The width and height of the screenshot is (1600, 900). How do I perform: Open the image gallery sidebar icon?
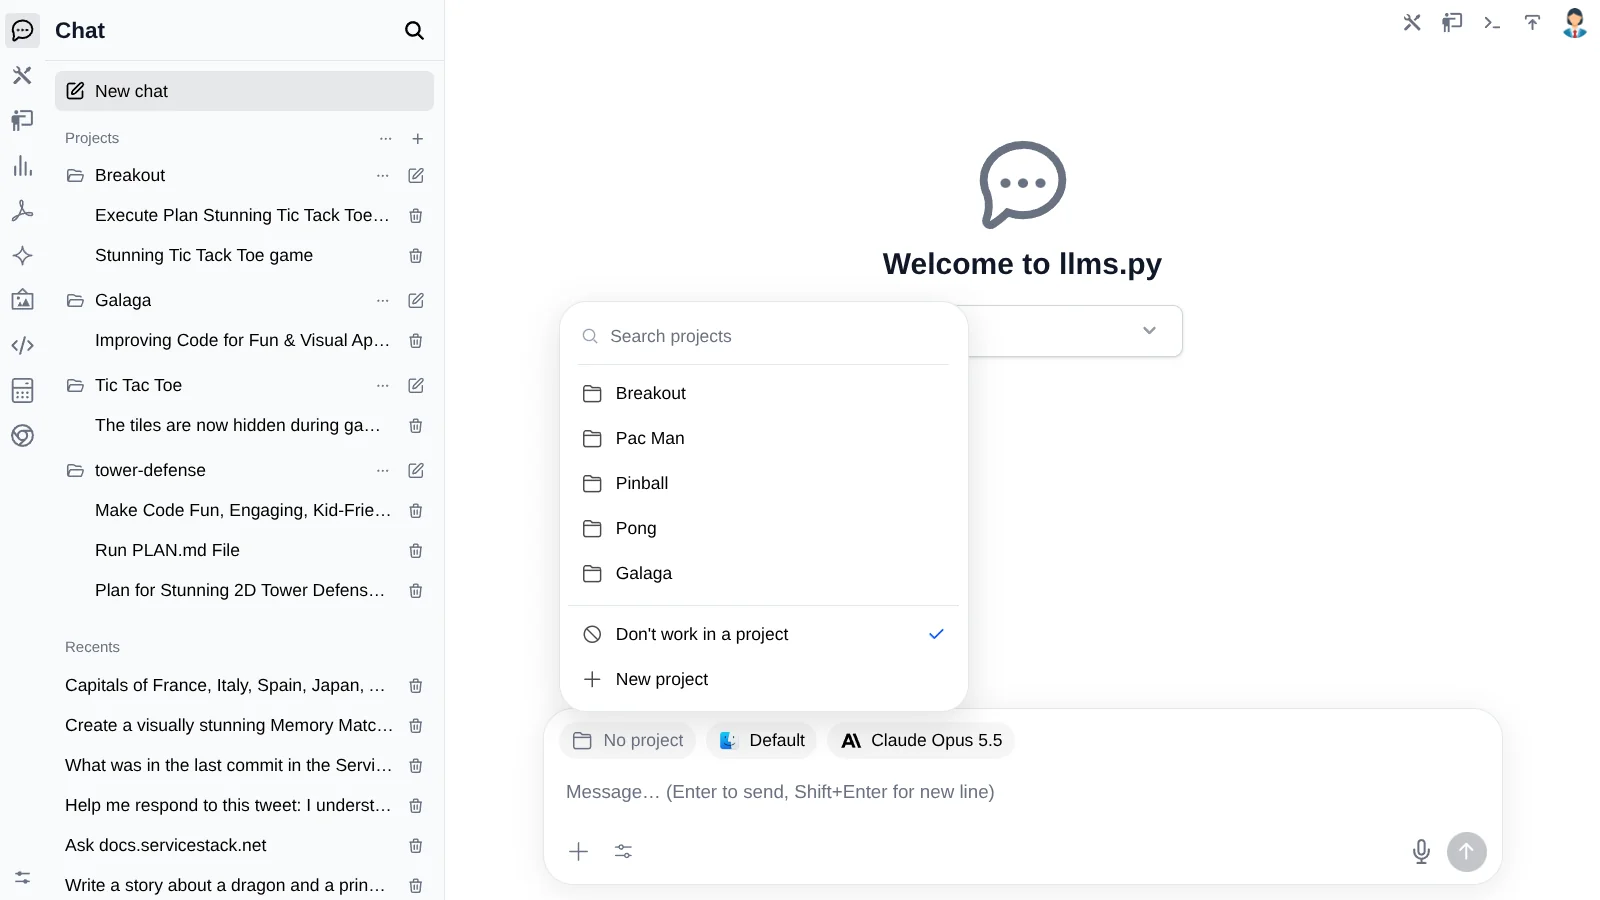pos(22,300)
